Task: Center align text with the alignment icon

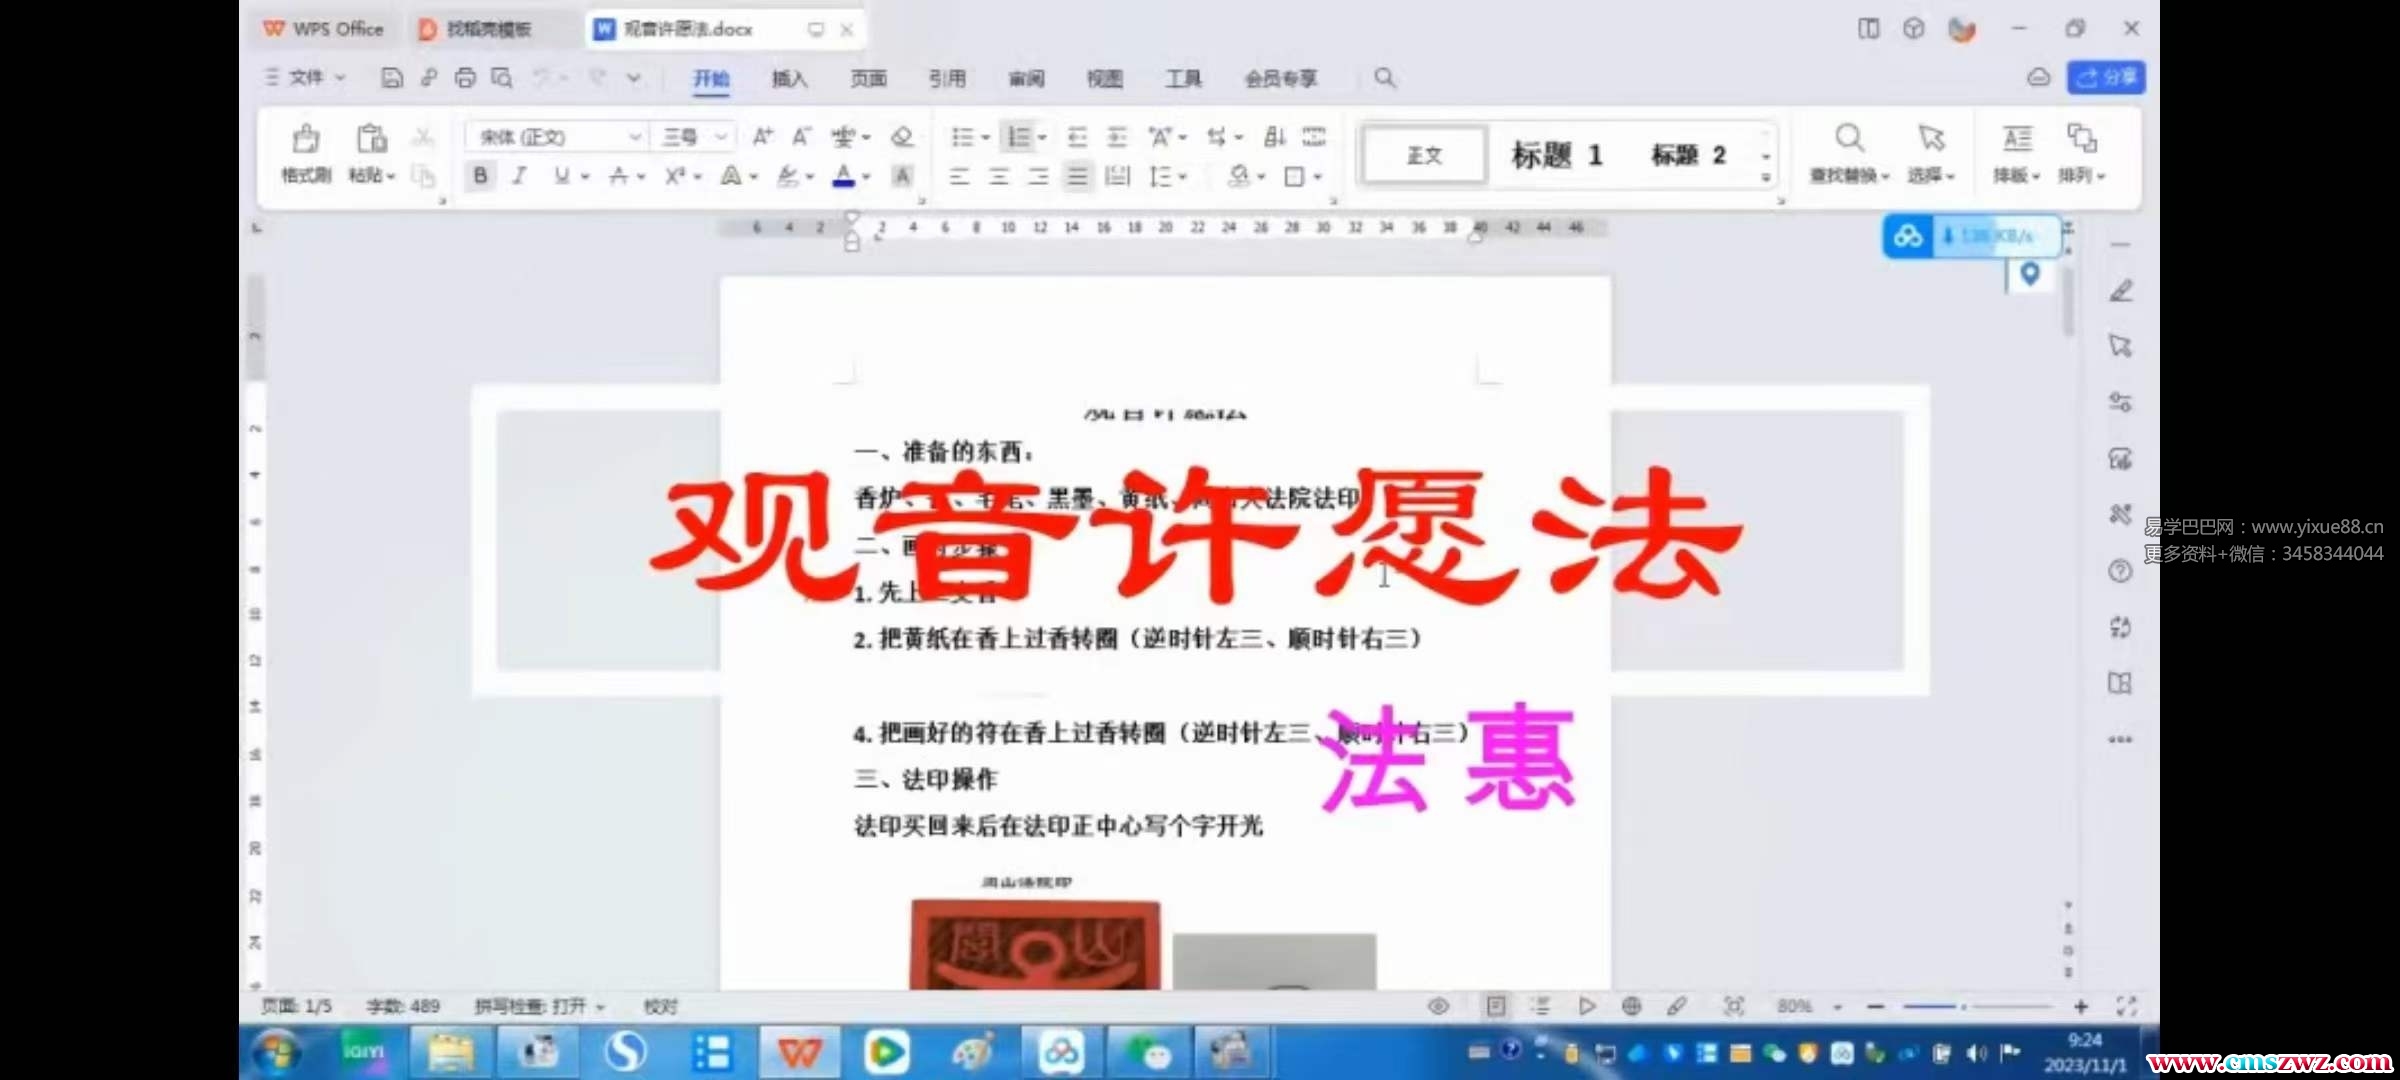Action: point(998,177)
